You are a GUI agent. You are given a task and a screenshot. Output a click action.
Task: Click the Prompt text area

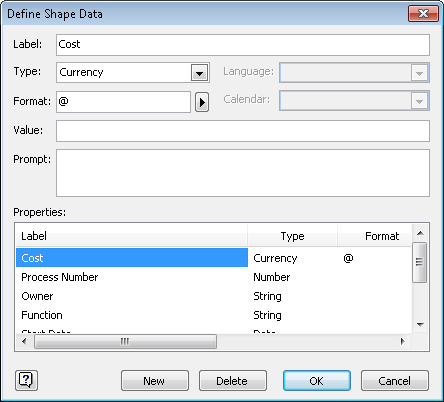(x=243, y=173)
